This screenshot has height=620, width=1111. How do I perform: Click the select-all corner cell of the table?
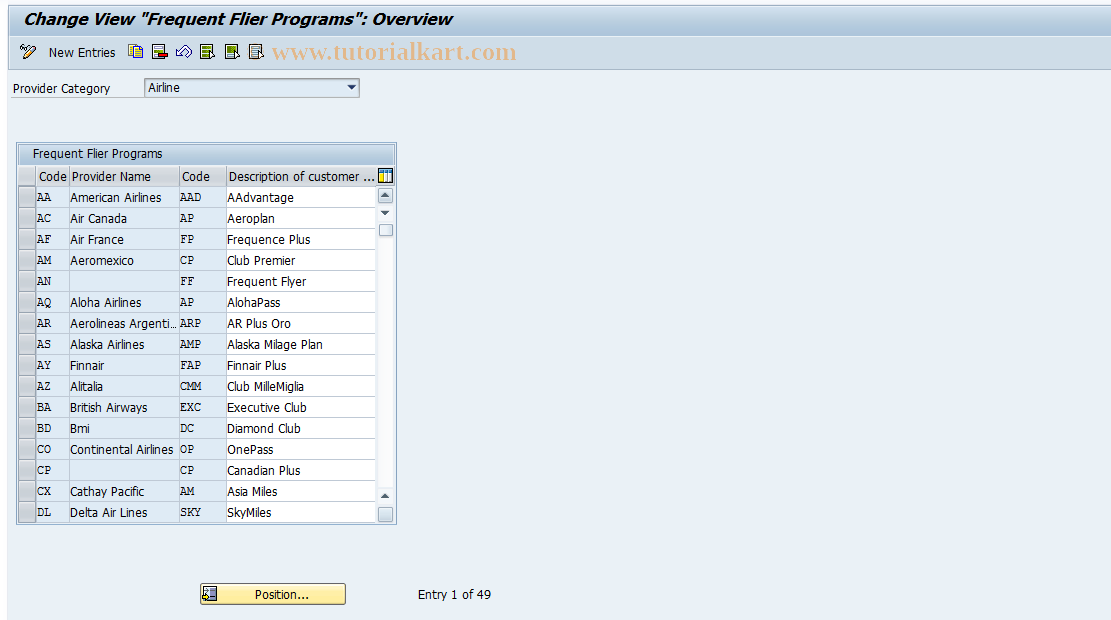tap(27, 176)
